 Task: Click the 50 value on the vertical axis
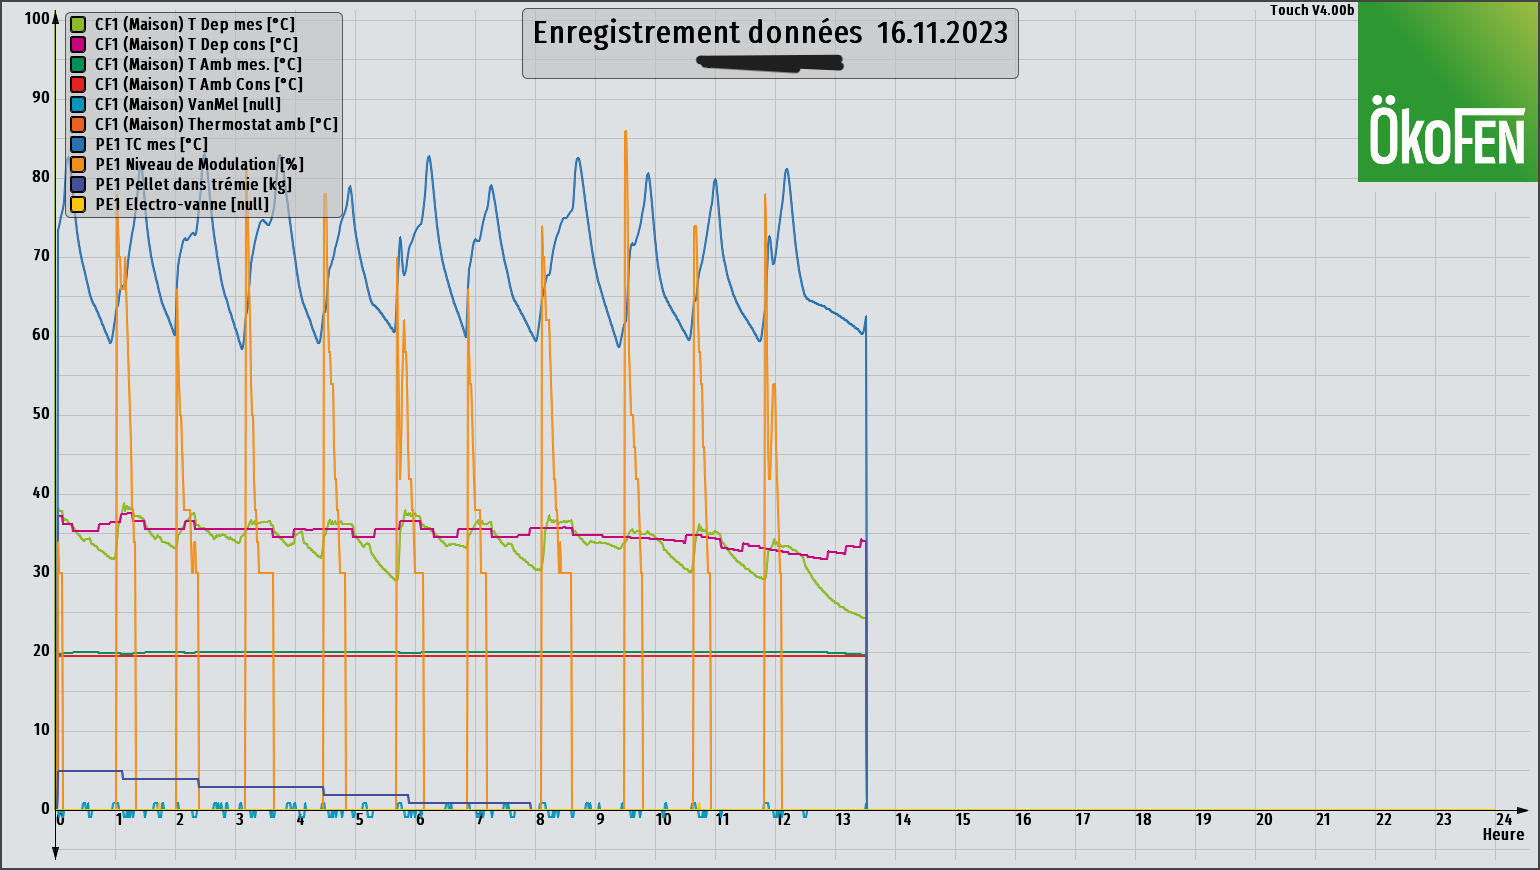[x=41, y=413]
